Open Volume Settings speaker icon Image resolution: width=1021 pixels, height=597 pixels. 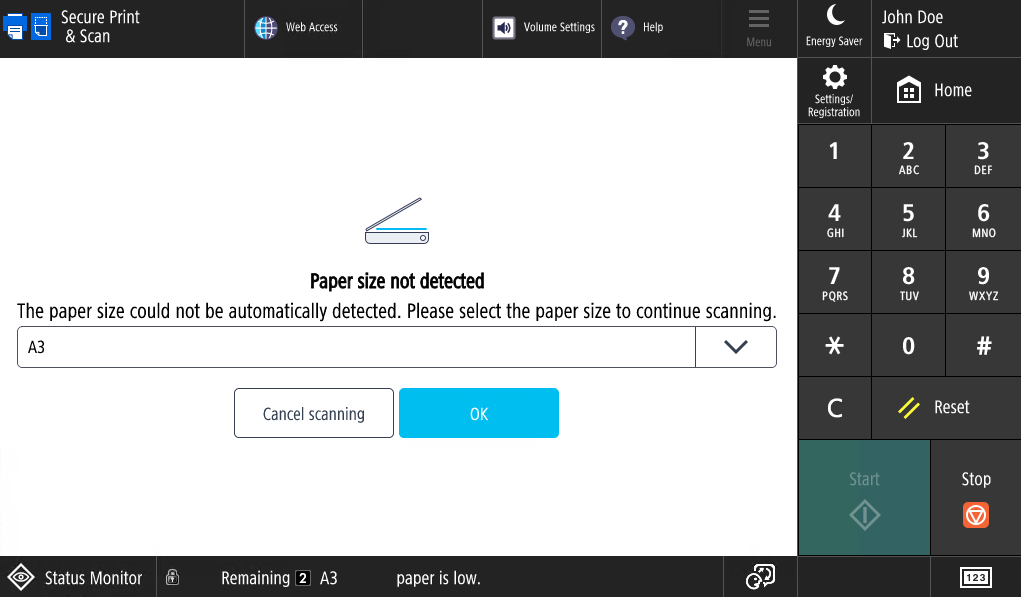click(503, 28)
